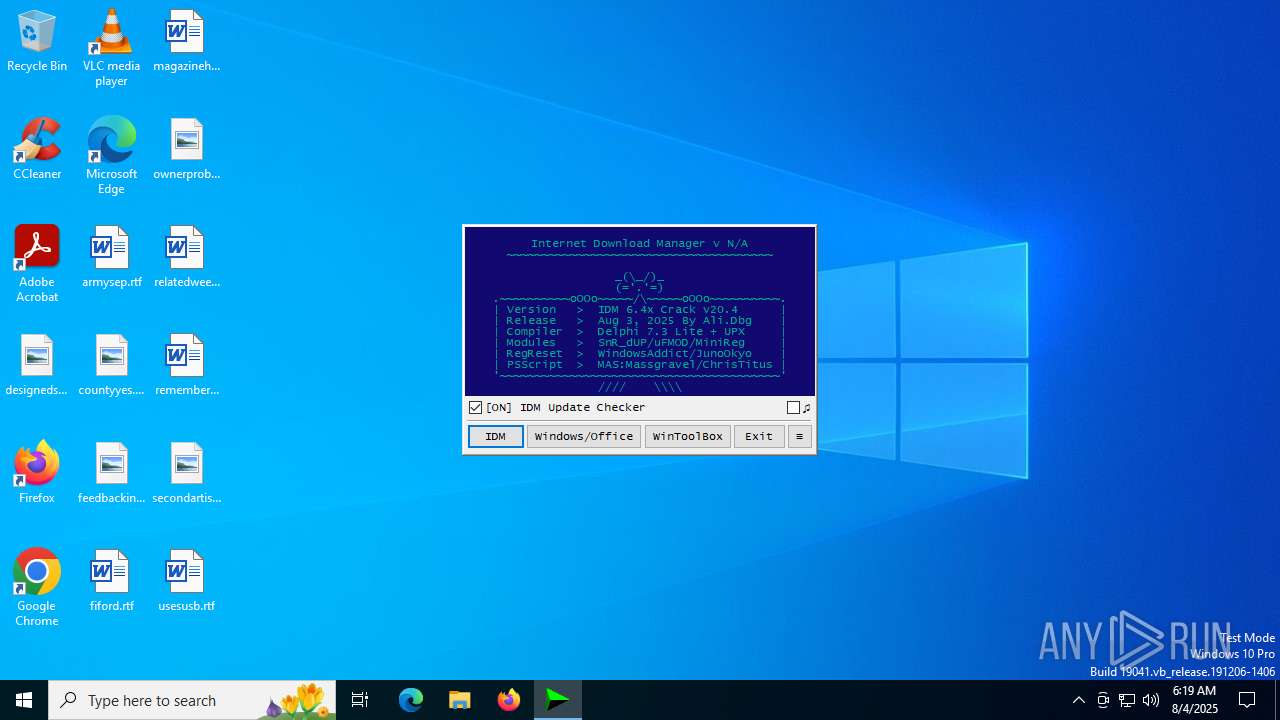Image resolution: width=1280 pixels, height=720 pixels.
Task: Select the secondartis... image file
Action: coord(186,474)
